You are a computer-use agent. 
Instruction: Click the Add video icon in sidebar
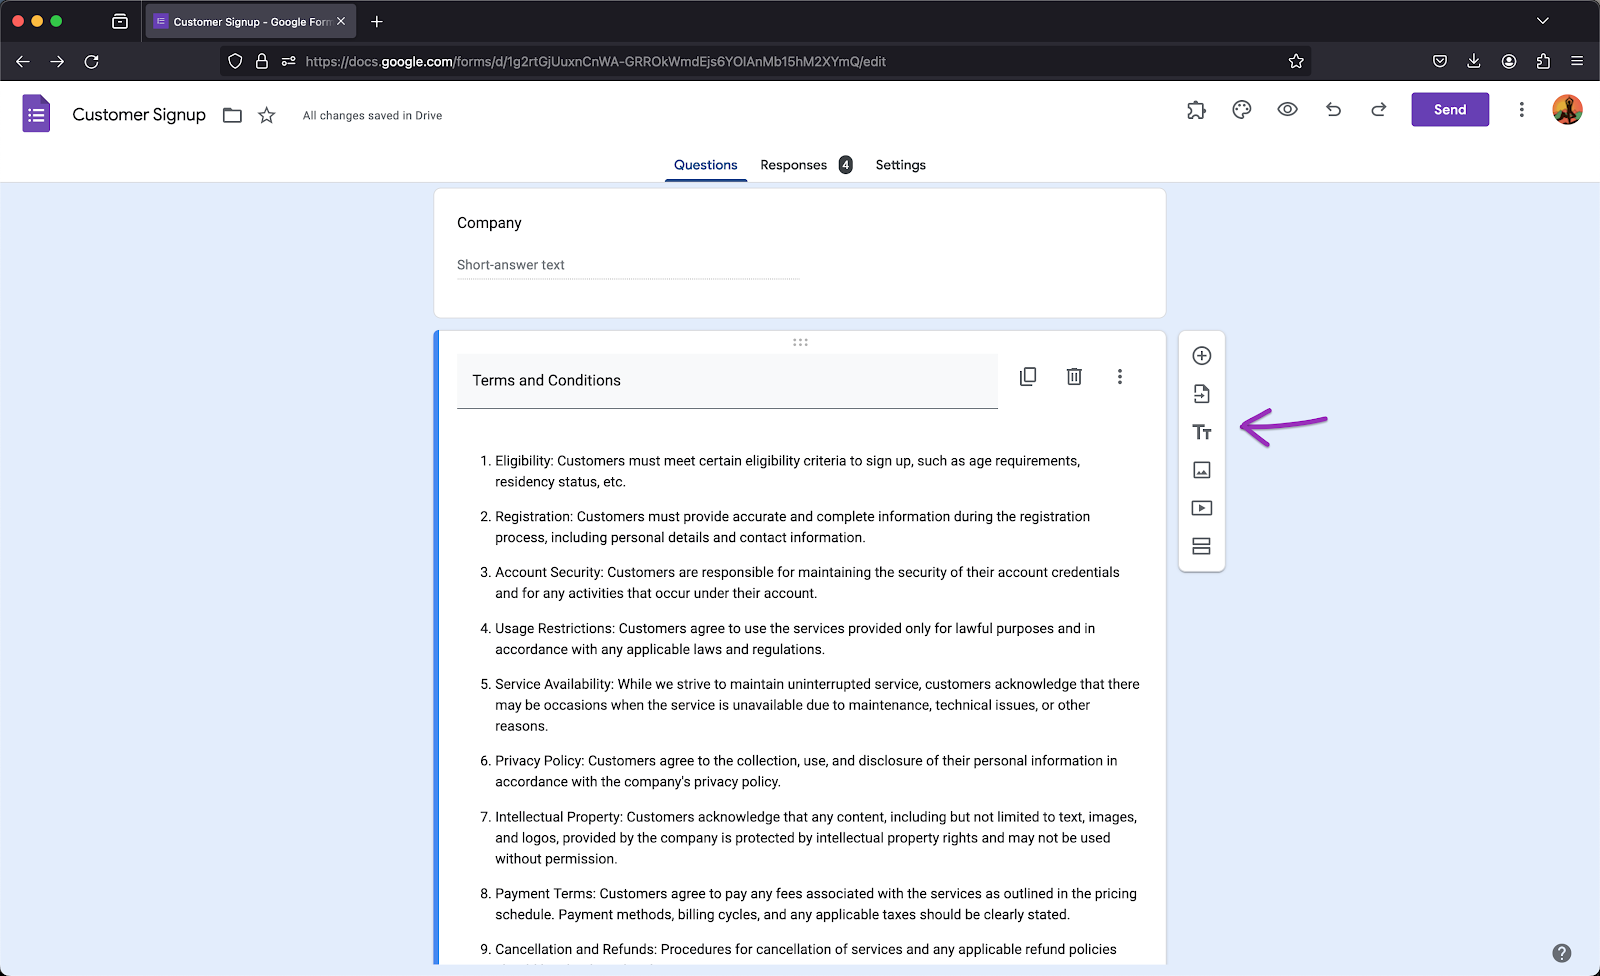pyautogui.click(x=1202, y=508)
